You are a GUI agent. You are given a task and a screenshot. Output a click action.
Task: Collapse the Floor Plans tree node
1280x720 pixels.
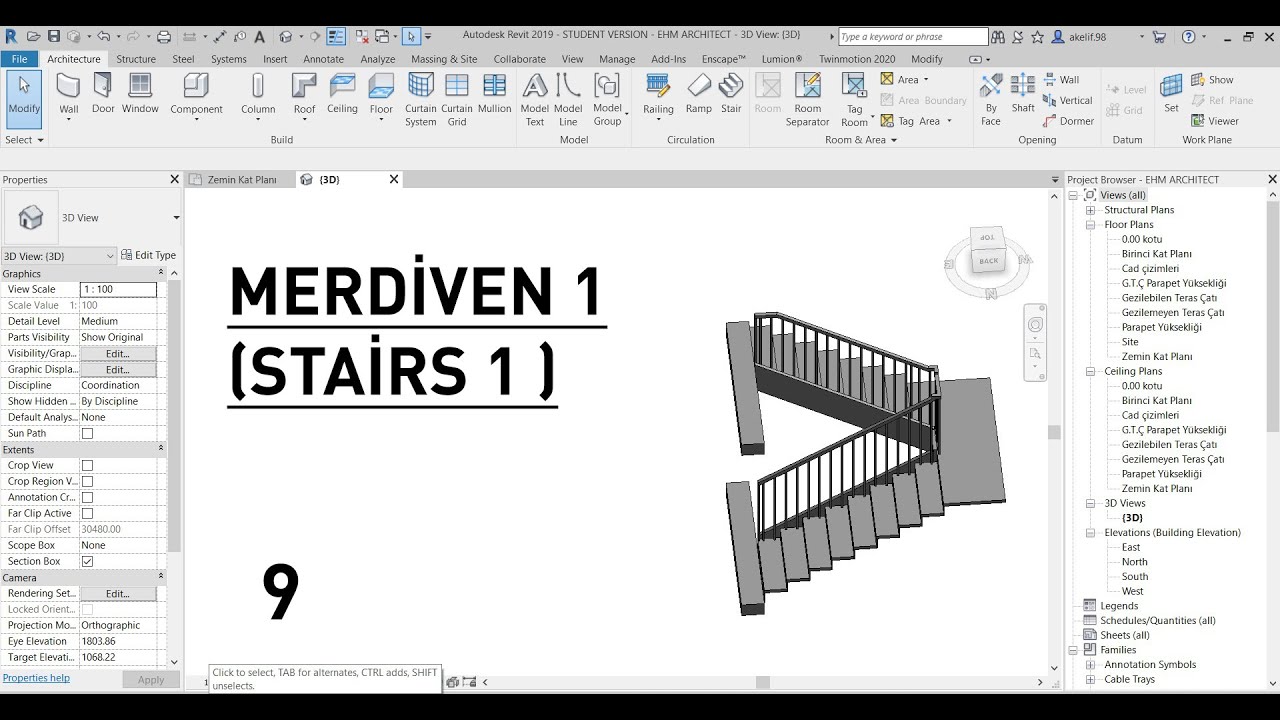click(x=1091, y=225)
